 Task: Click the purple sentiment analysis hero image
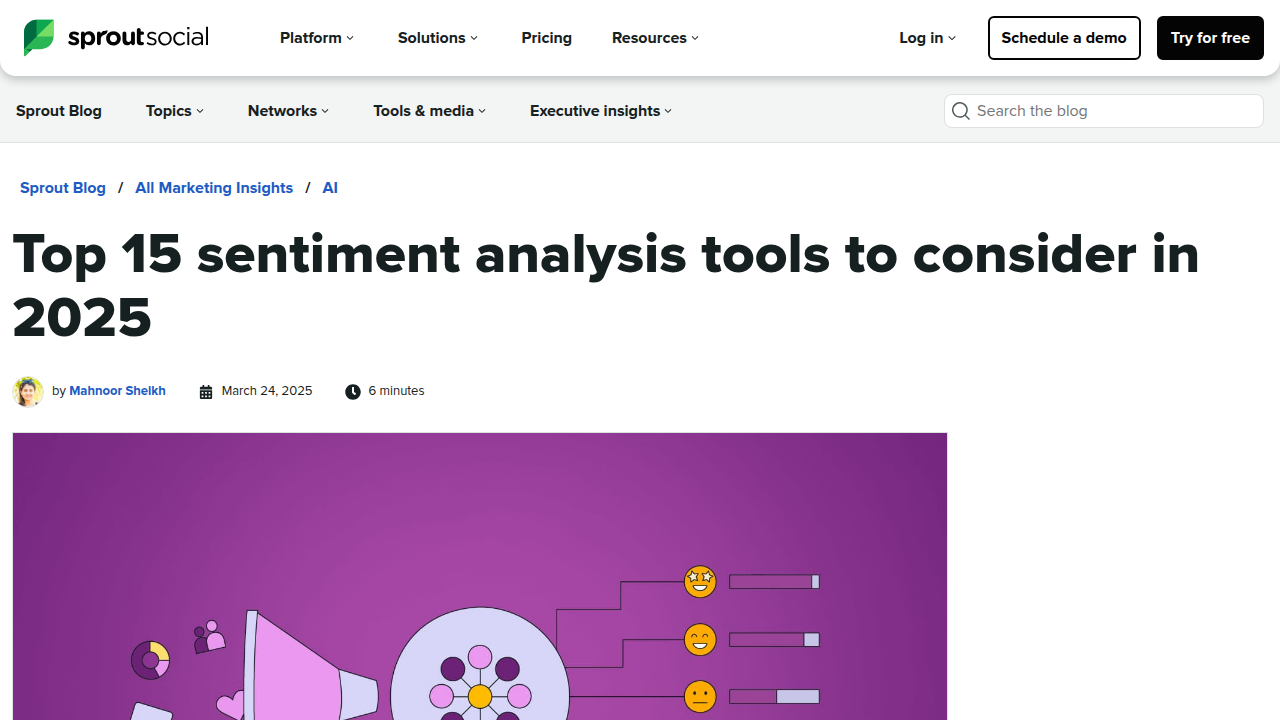click(x=480, y=576)
